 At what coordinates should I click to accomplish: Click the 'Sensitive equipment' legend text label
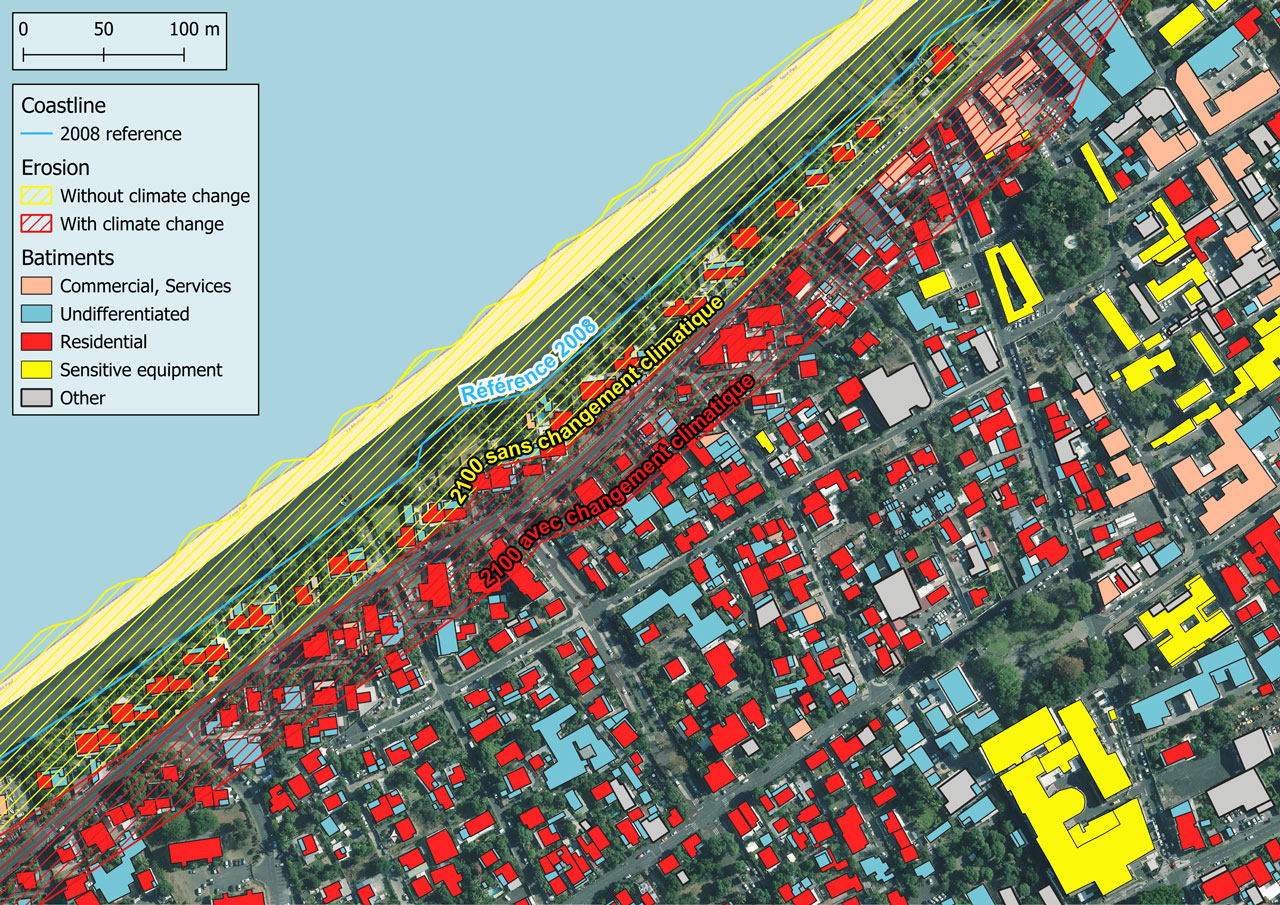point(141,370)
